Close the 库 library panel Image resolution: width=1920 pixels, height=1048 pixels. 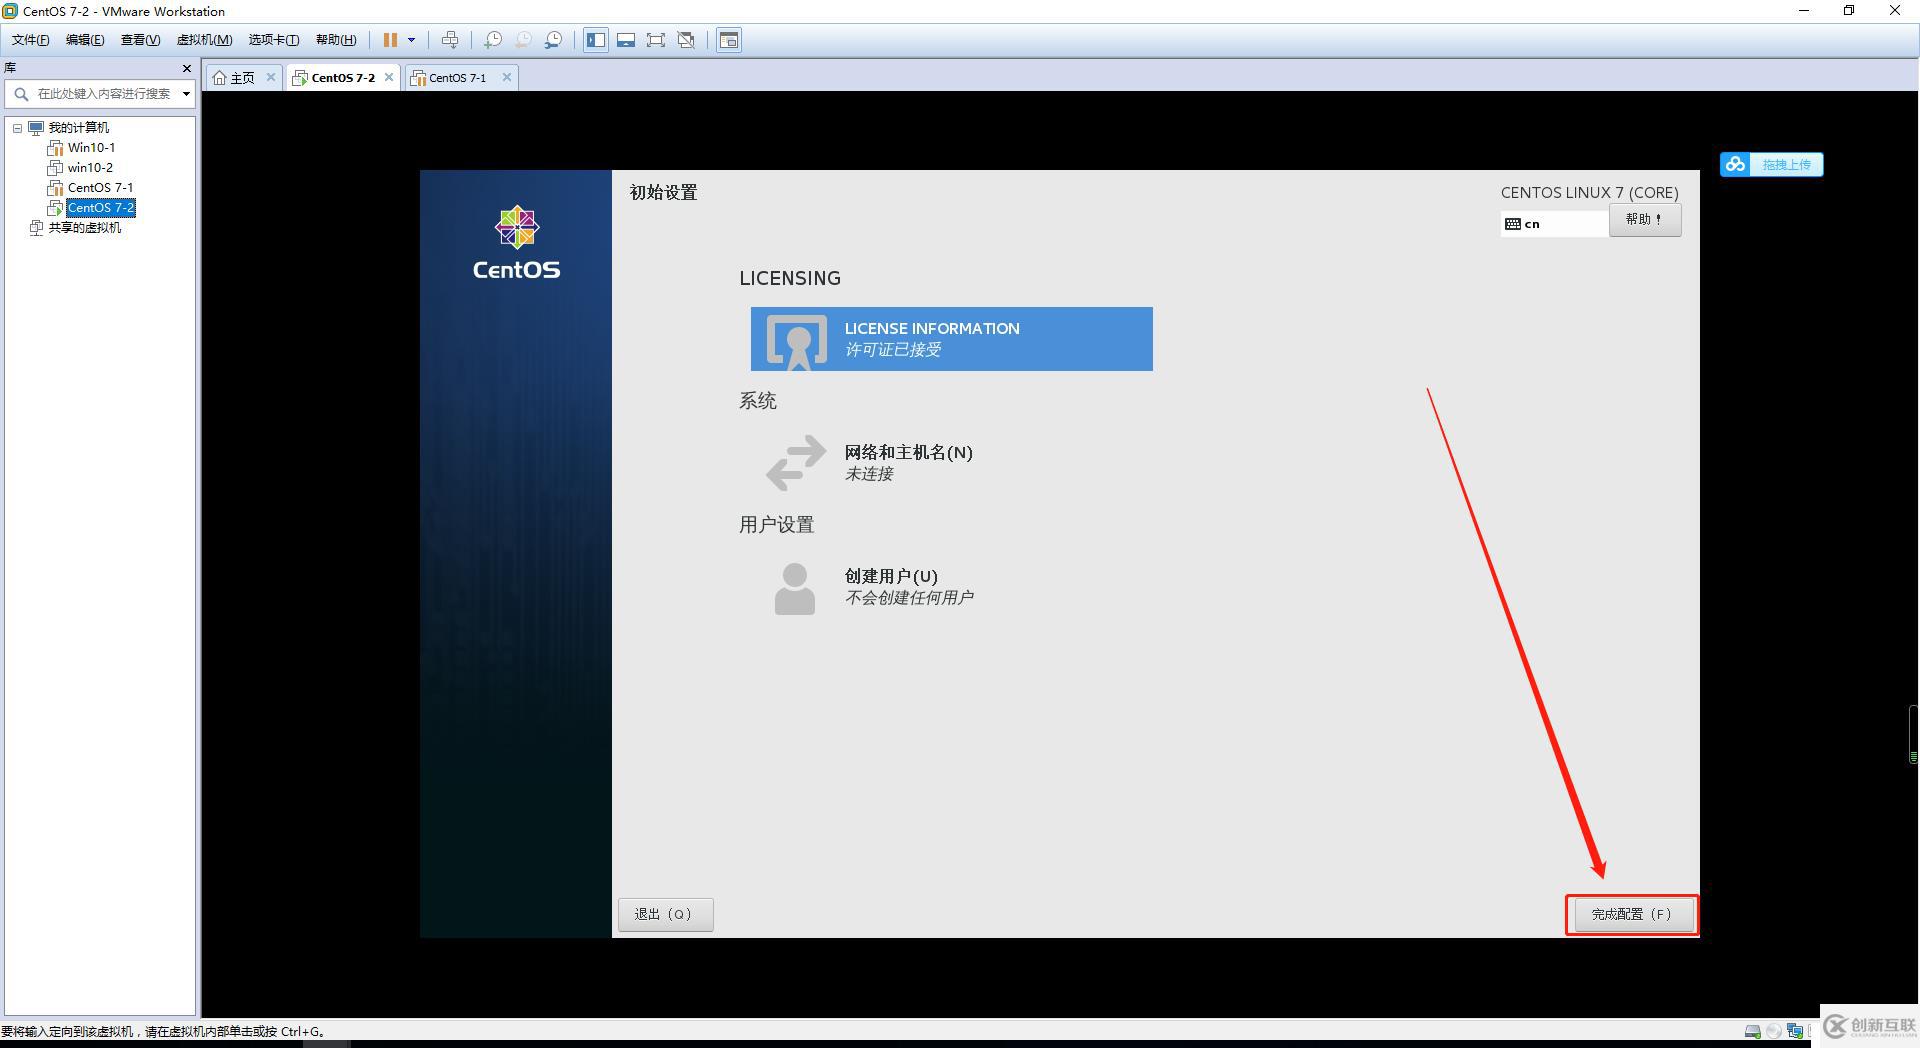(x=186, y=68)
